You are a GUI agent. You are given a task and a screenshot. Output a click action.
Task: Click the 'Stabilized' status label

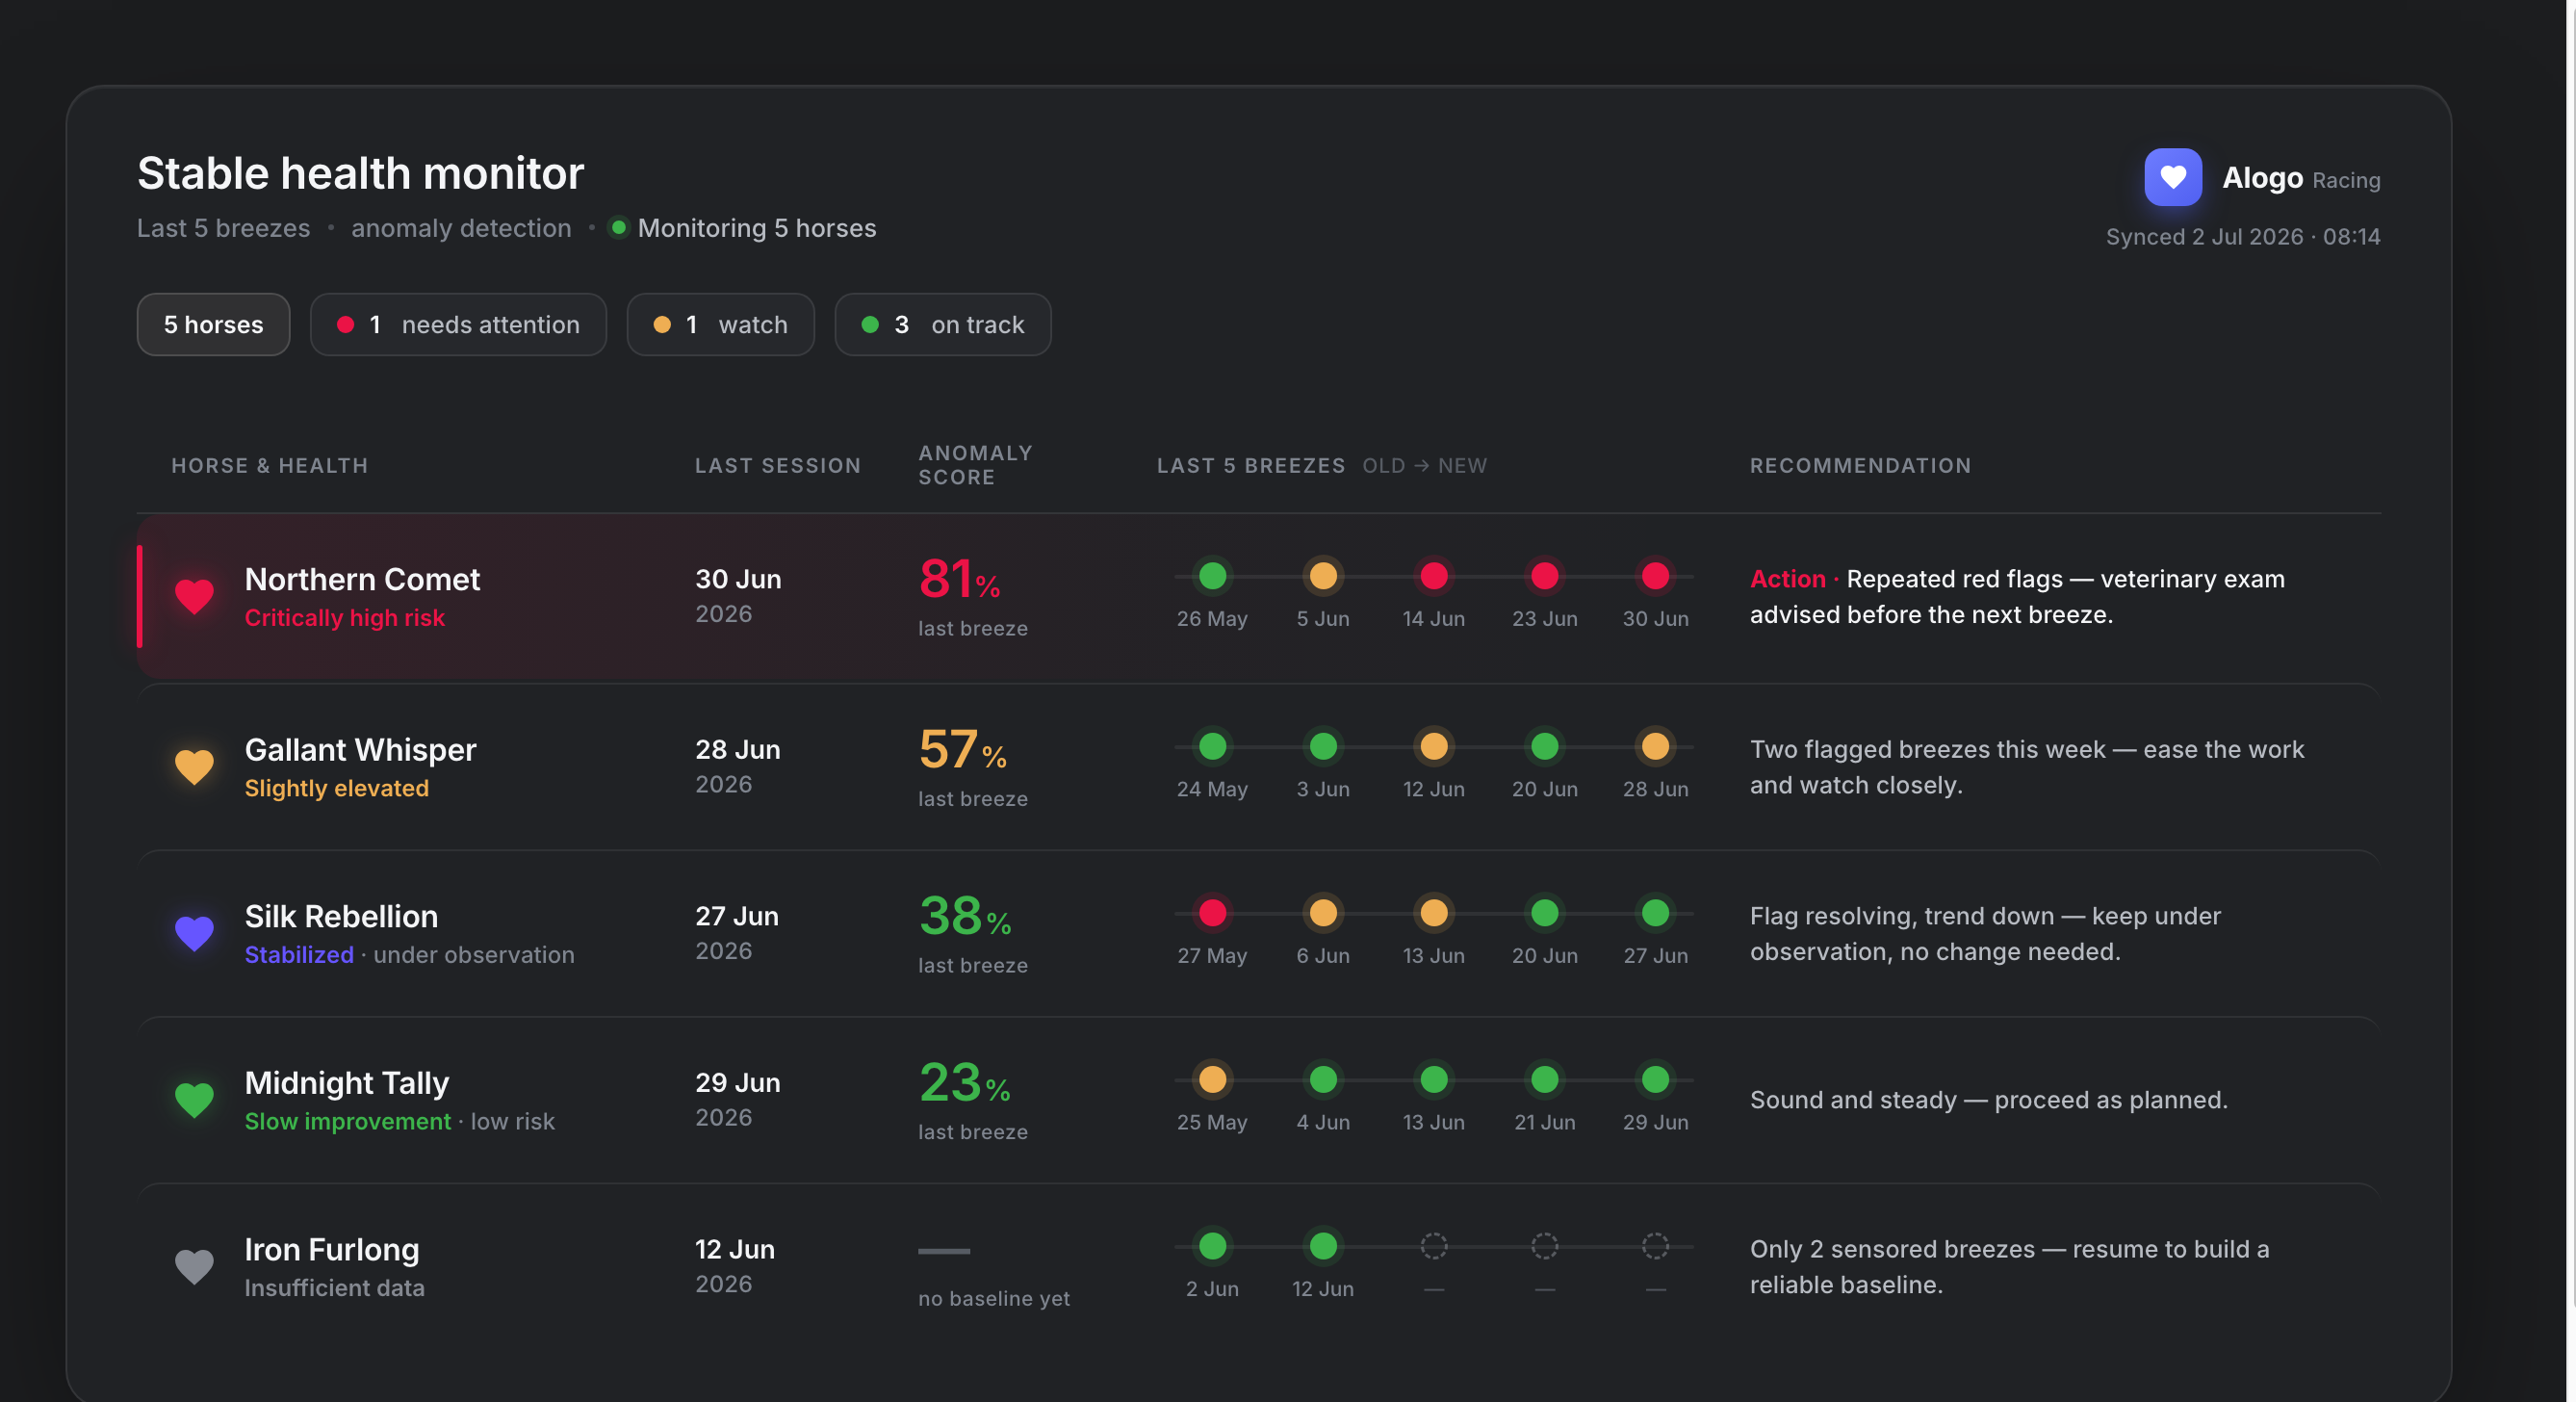pyautogui.click(x=299, y=955)
